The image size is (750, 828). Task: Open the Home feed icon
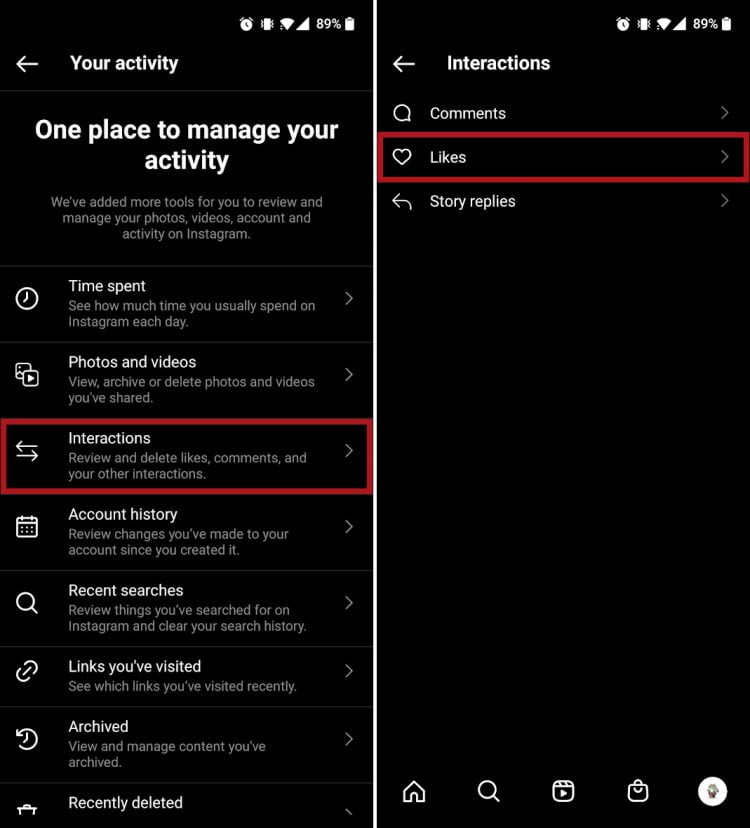click(414, 791)
